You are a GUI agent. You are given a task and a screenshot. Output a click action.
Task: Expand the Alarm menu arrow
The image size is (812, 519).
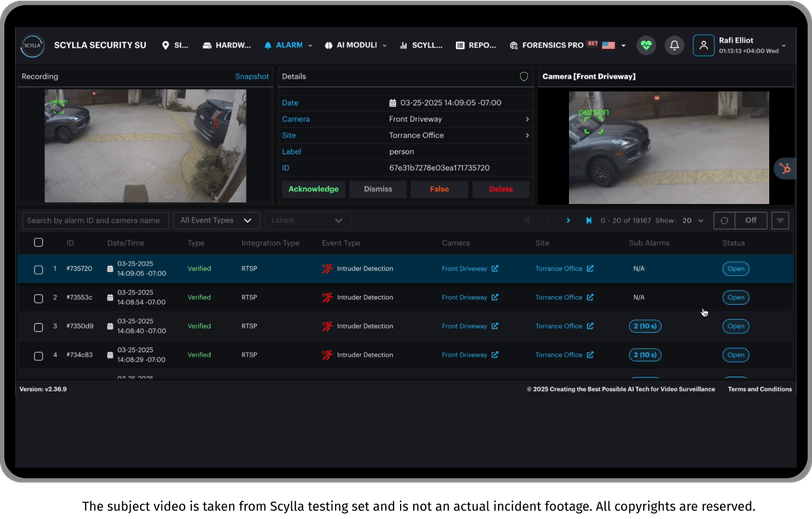pos(310,46)
